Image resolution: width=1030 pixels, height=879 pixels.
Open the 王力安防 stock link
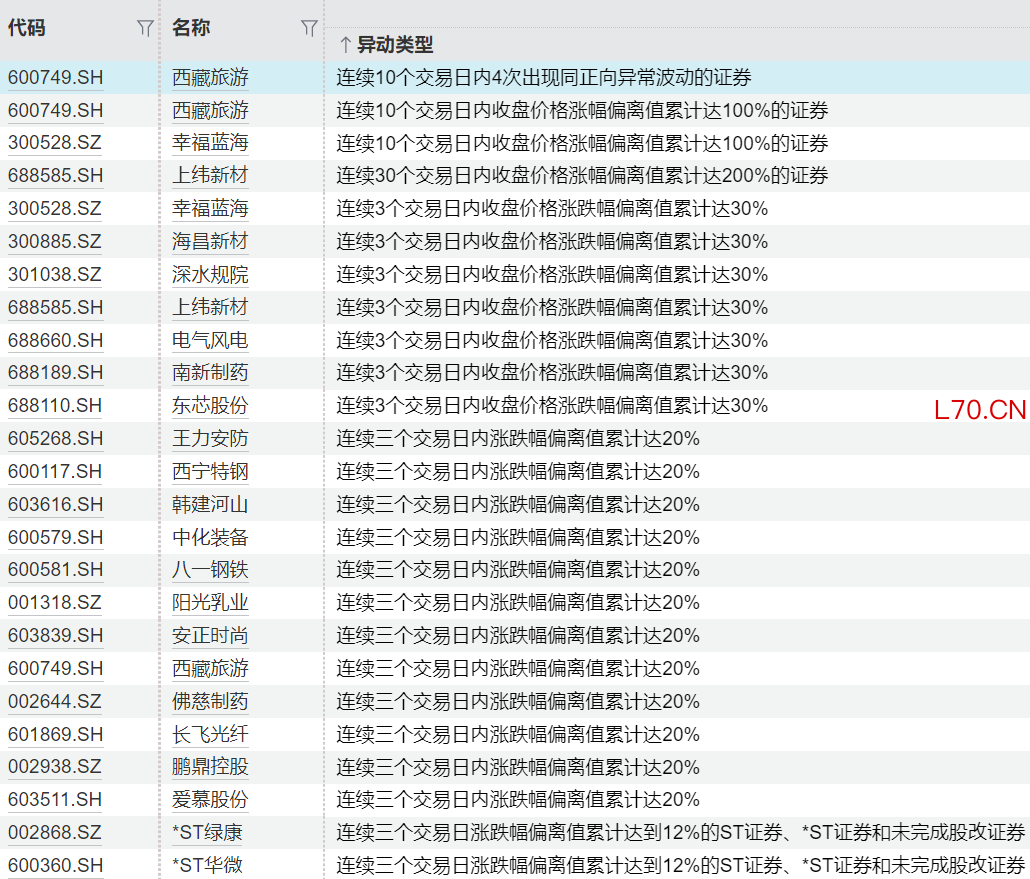coord(210,438)
